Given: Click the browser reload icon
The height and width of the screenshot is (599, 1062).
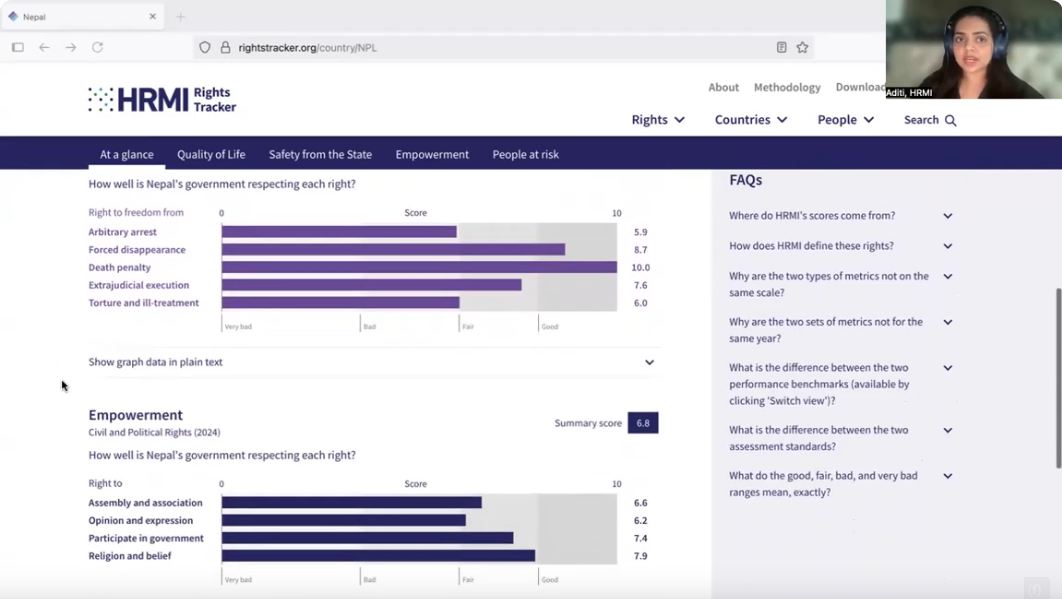Looking at the screenshot, I should click(97, 47).
